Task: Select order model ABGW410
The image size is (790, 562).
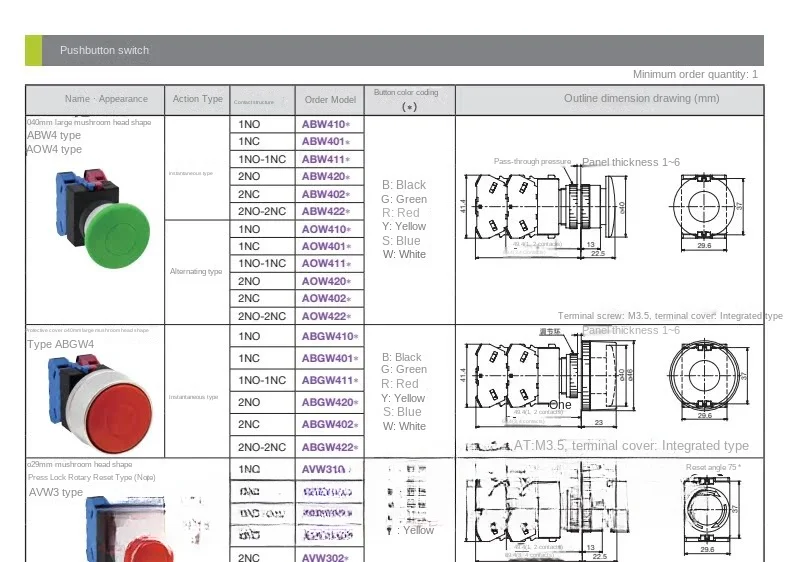Action: point(330,336)
